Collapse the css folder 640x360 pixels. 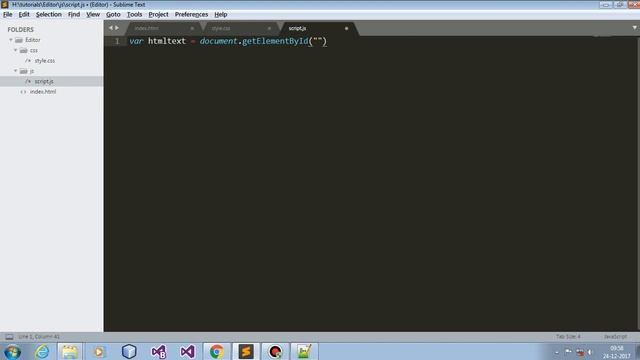16,50
